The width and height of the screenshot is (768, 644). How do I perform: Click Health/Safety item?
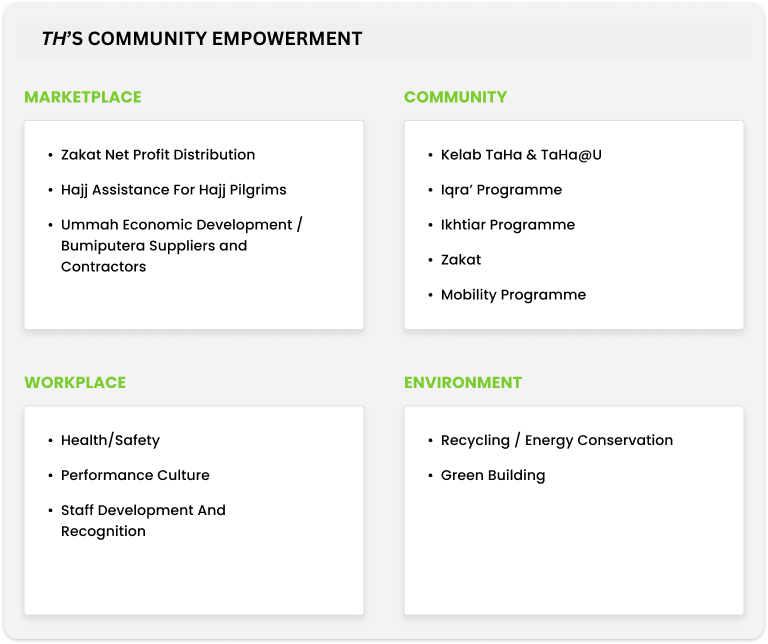pos(110,440)
